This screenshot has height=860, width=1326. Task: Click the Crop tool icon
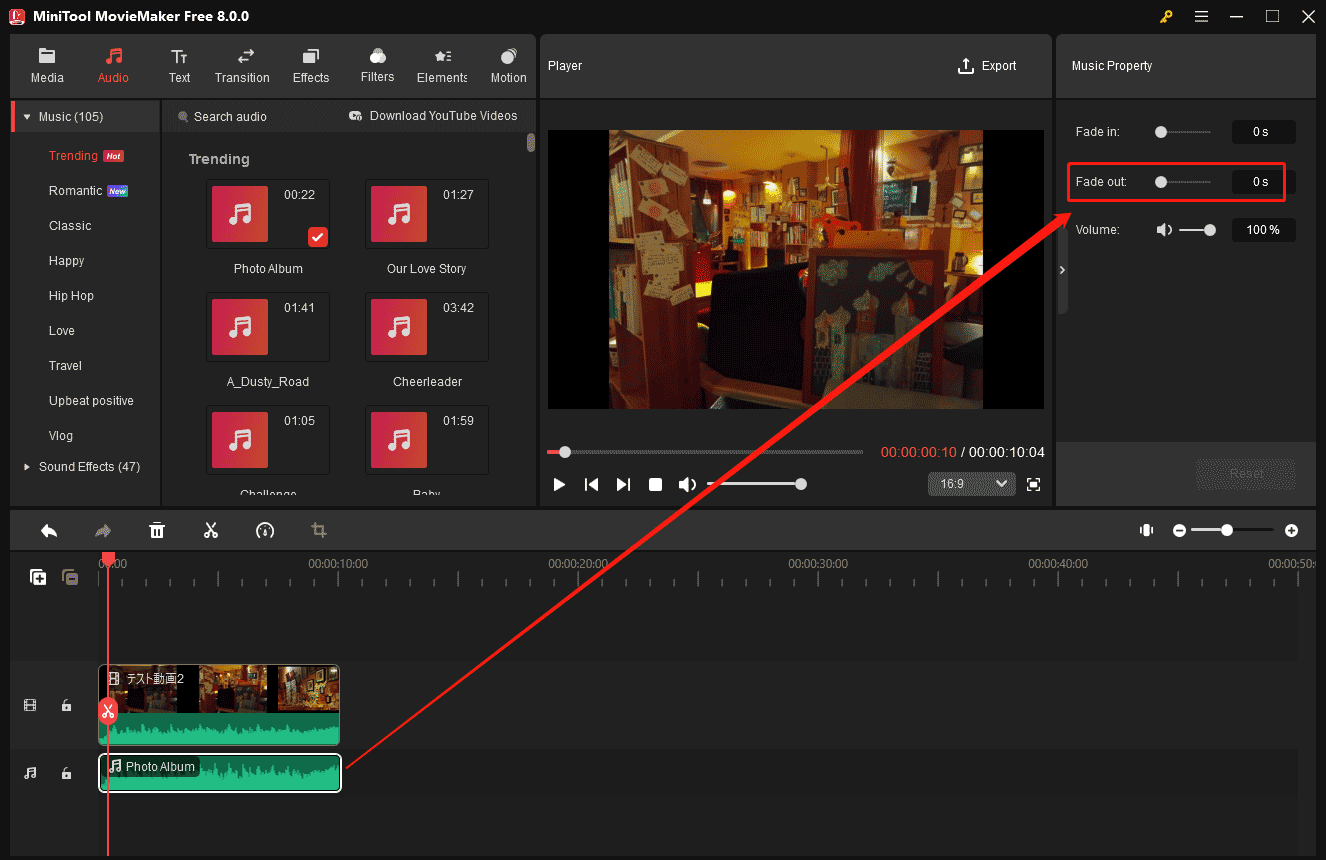pyautogui.click(x=319, y=530)
